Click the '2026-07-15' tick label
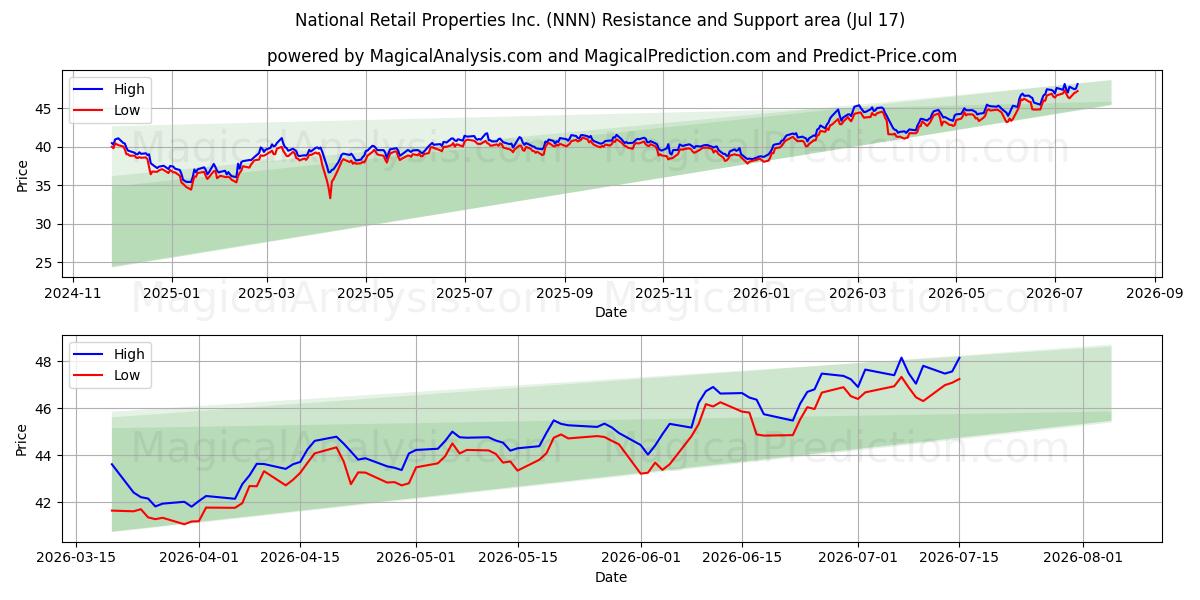Viewport: 1200px width, 600px height. pyautogui.click(x=959, y=558)
